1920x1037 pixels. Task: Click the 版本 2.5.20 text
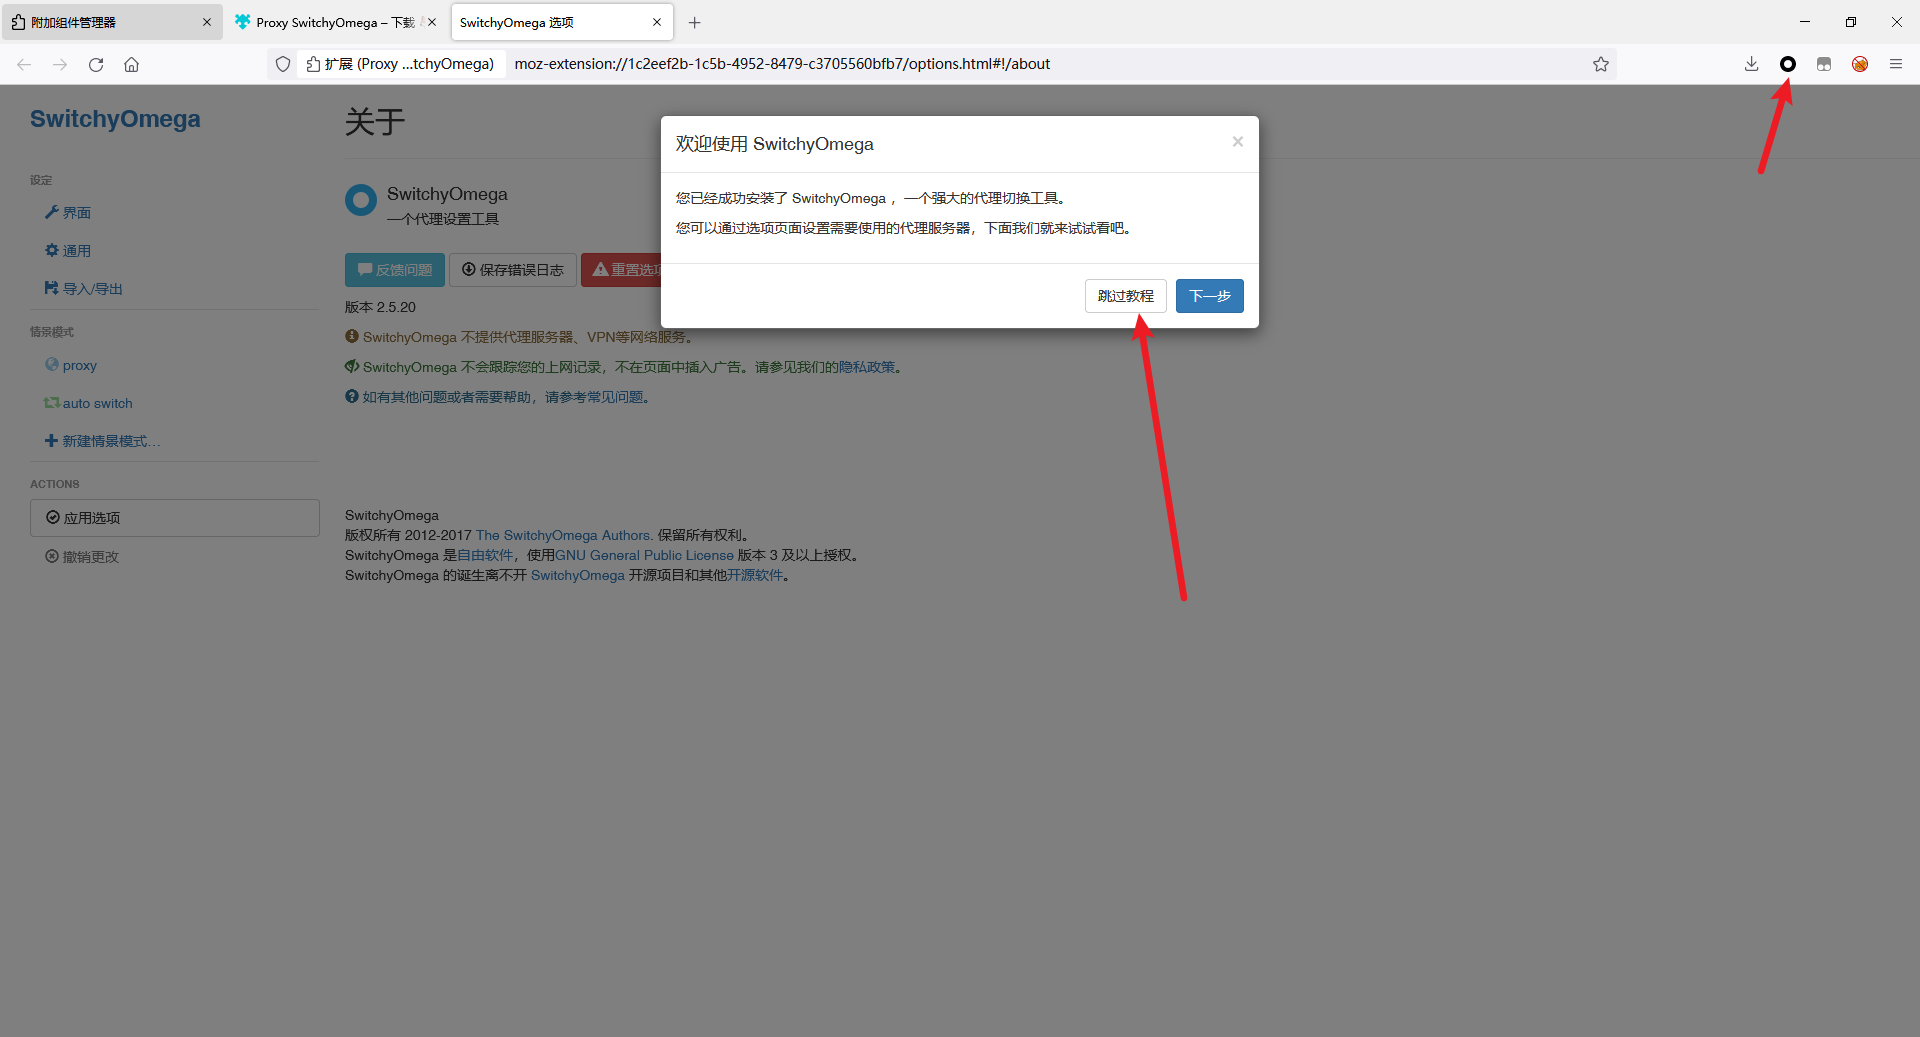coord(380,307)
